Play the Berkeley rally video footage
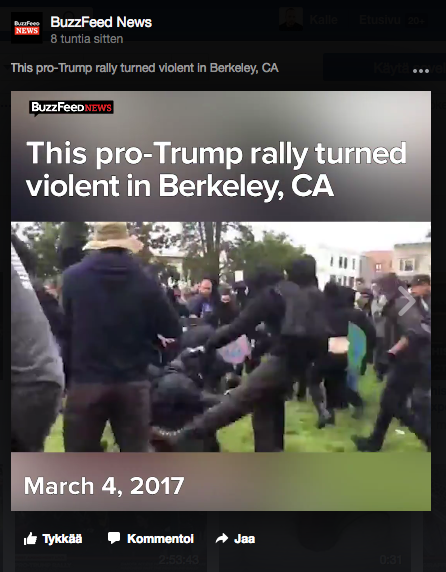Image resolution: width=446 pixels, height=572 pixels. (x=221, y=337)
